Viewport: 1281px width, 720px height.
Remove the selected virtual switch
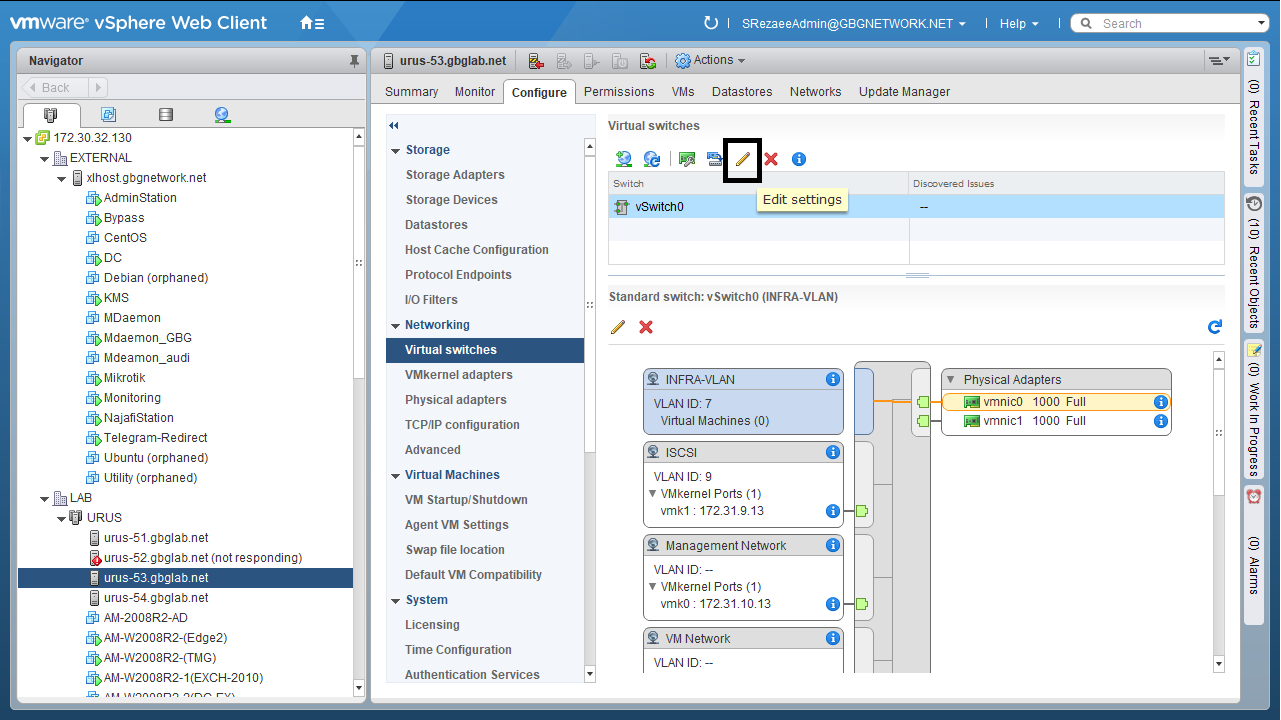(x=771, y=159)
